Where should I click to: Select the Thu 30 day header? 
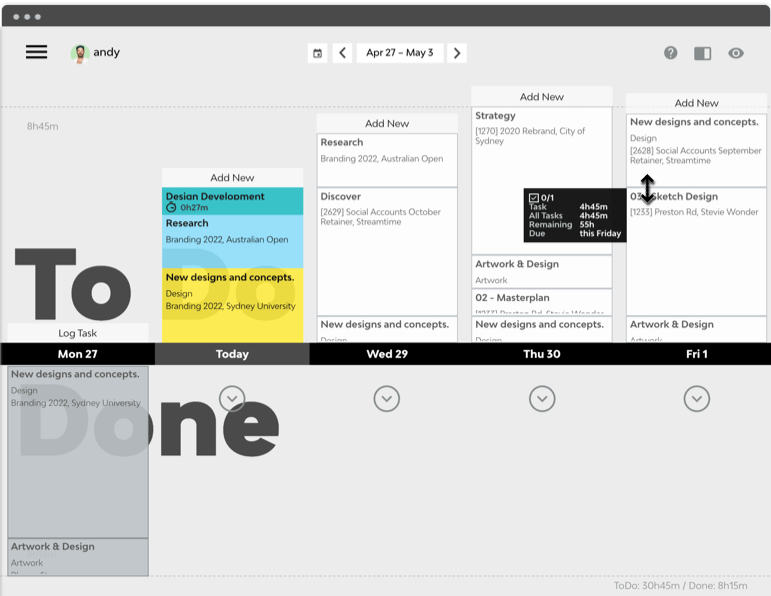click(542, 354)
